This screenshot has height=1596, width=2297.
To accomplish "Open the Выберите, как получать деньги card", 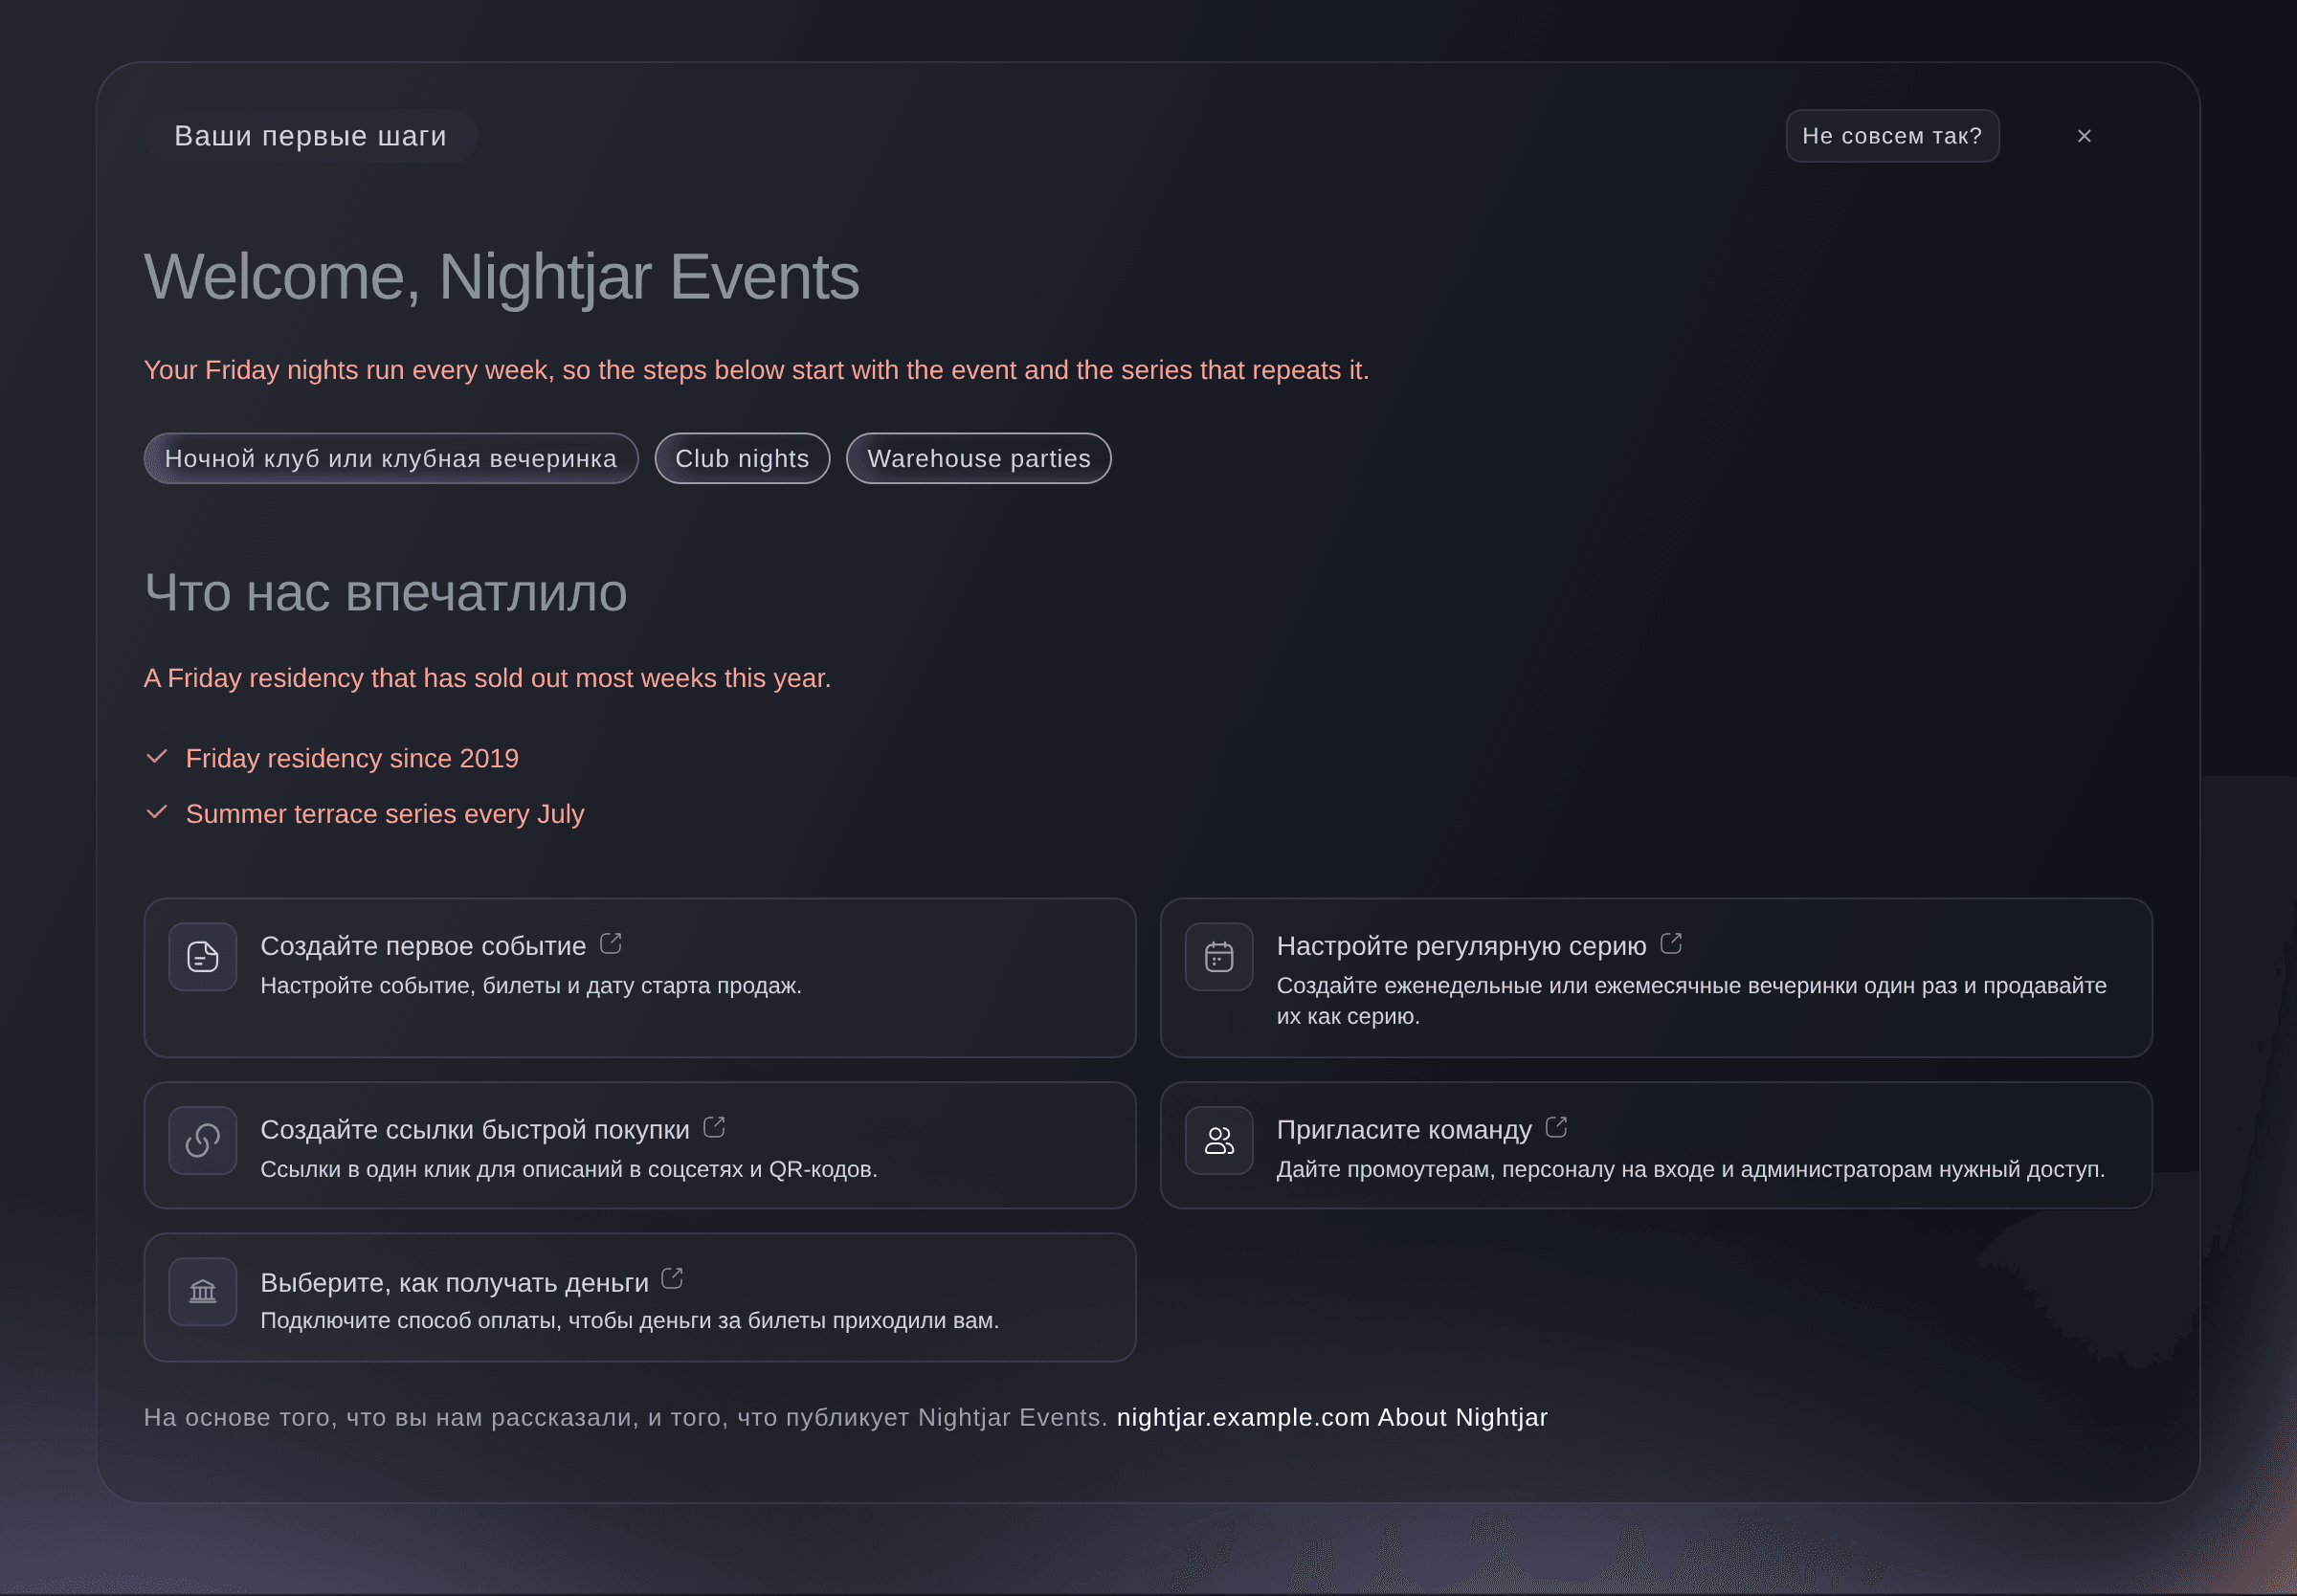I will (640, 1297).
